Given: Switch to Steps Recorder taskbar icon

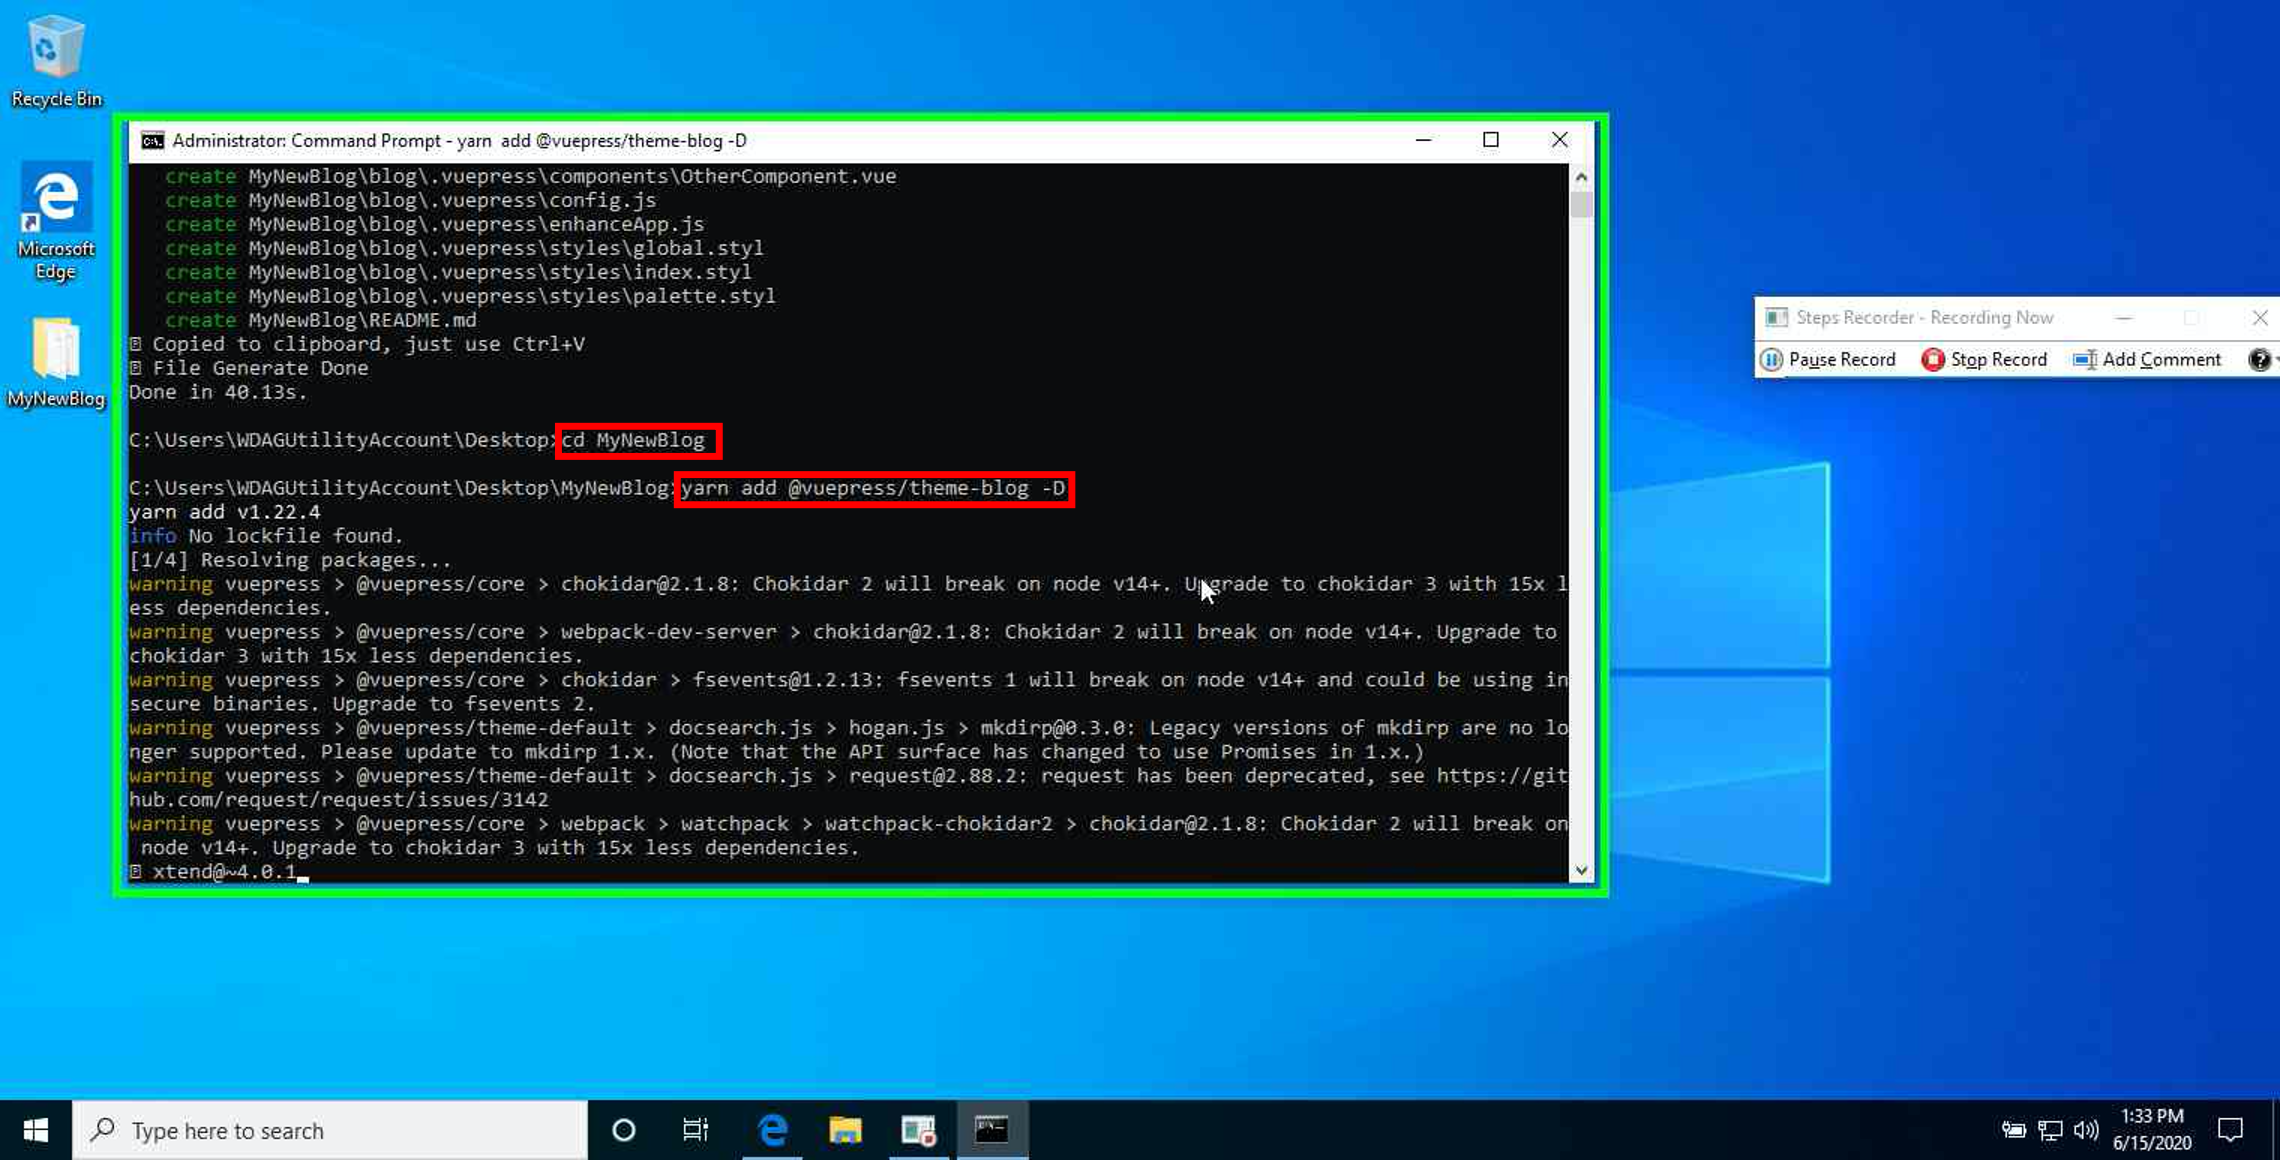Looking at the screenshot, I should pyautogui.click(x=918, y=1130).
